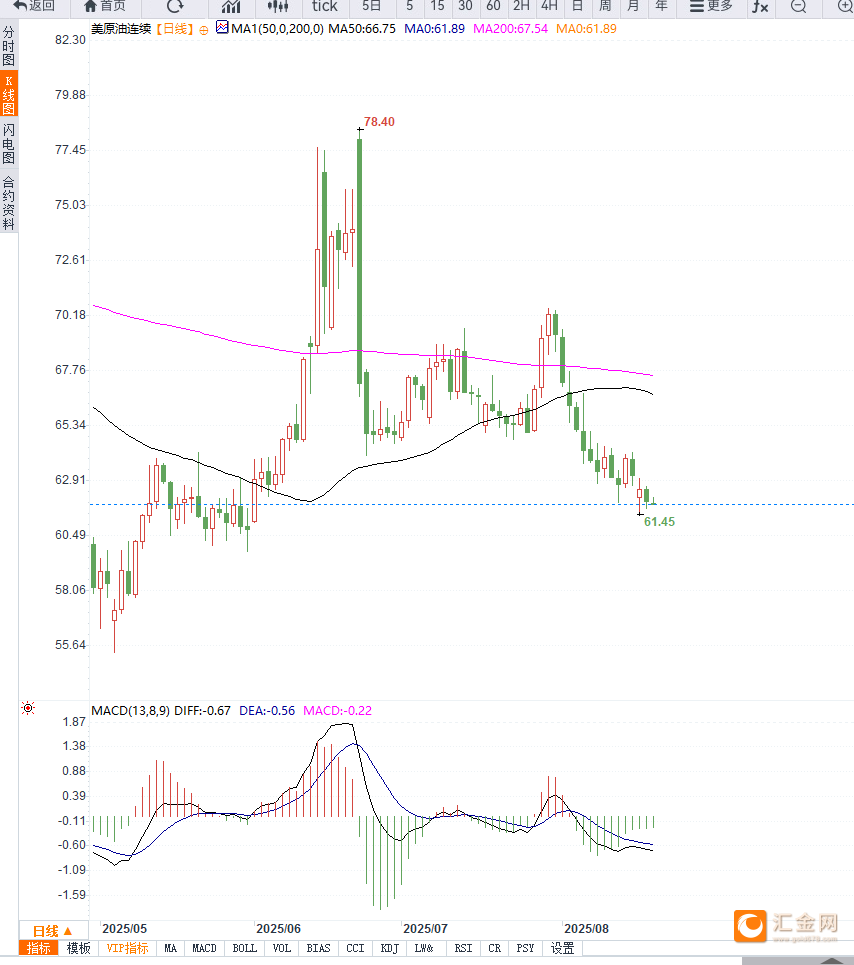Select the 5-minute timeframe

point(410,6)
